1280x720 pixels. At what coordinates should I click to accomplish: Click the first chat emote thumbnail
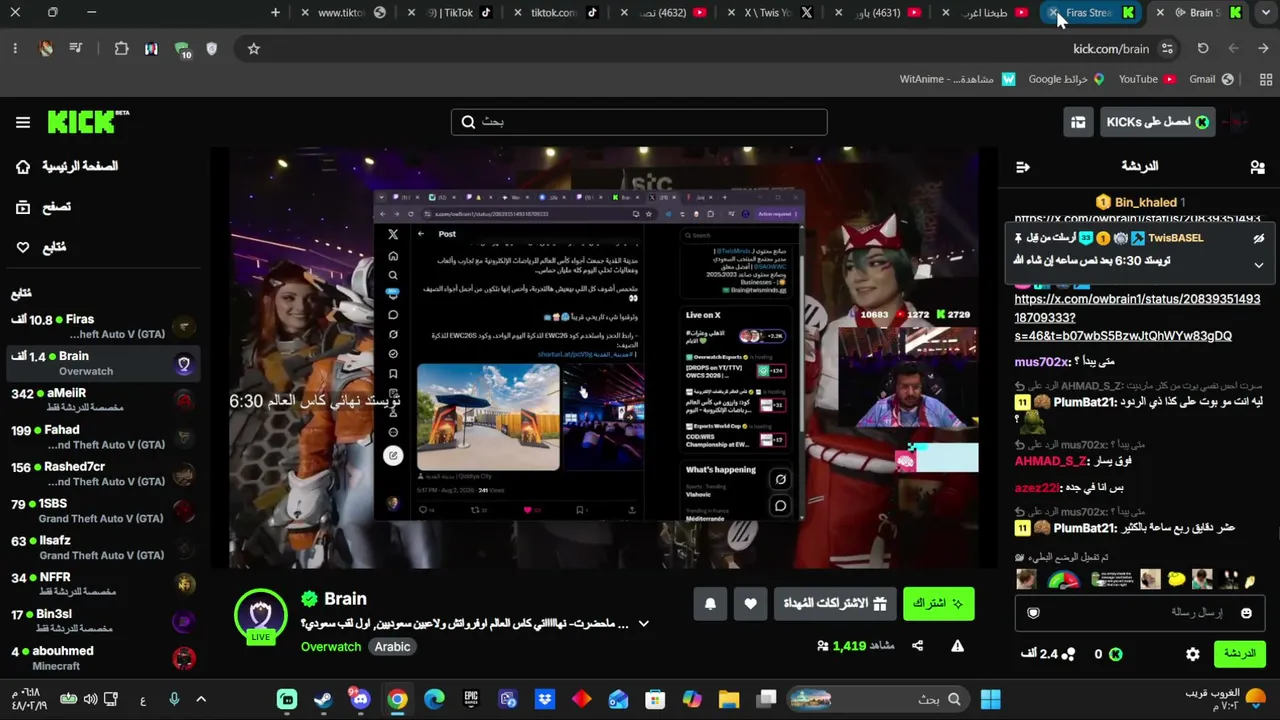point(1026,579)
